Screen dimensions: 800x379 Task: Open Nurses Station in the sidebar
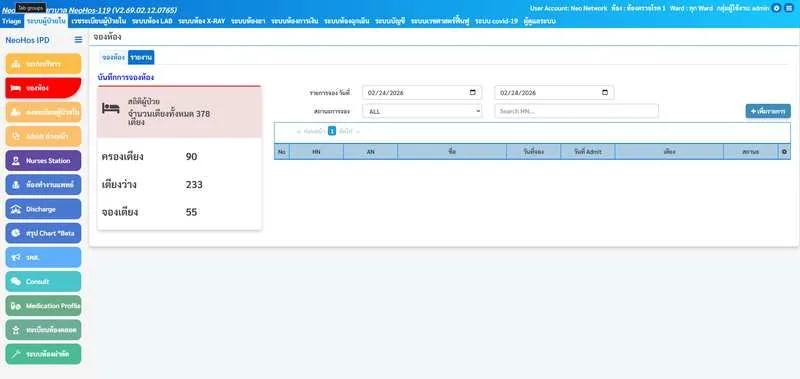click(43, 160)
